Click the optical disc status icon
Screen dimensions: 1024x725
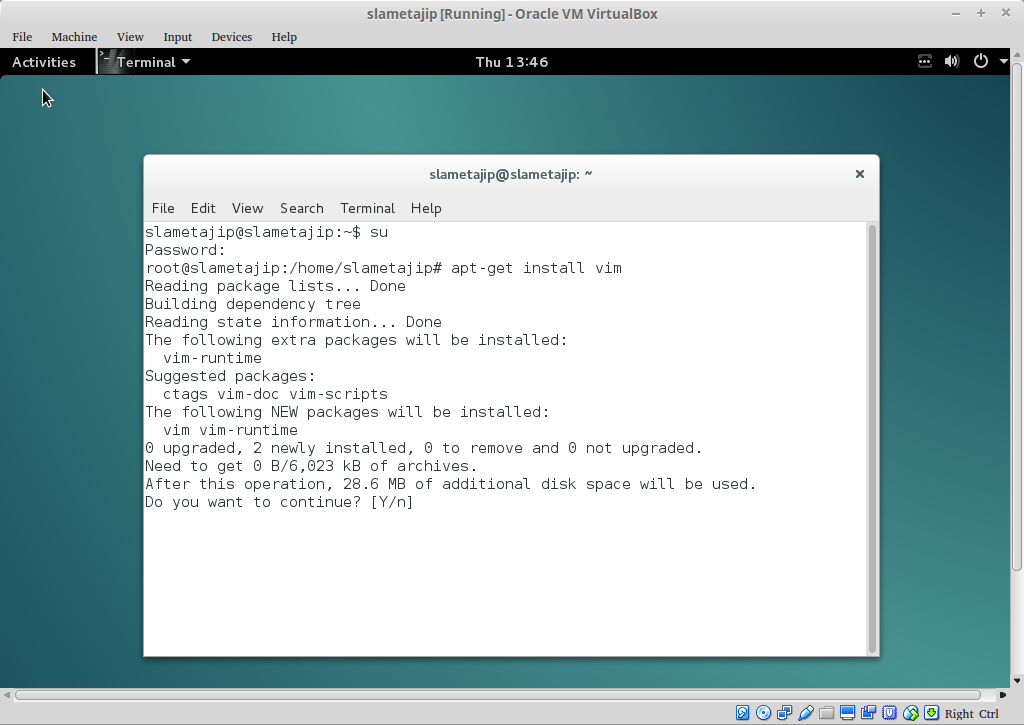pyautogui.click(x=763, y=713)
